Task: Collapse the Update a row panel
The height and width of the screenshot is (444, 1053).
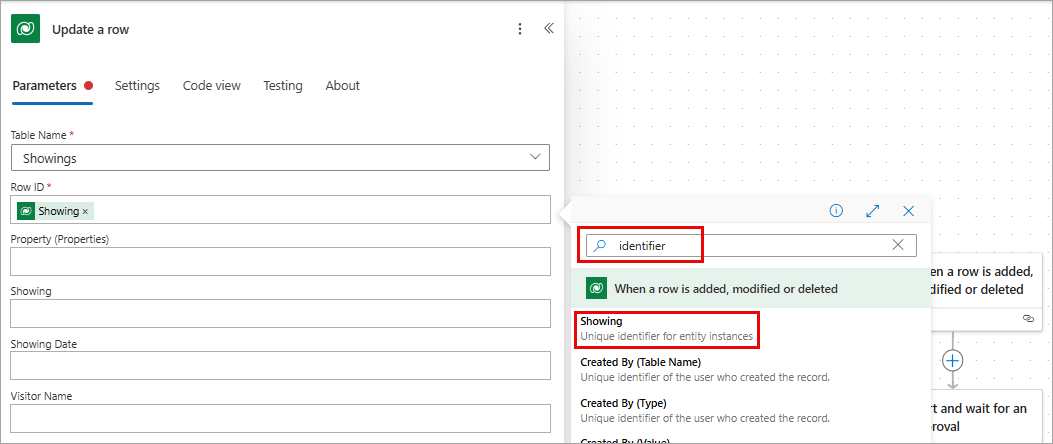Action: [x=549, y=29]
